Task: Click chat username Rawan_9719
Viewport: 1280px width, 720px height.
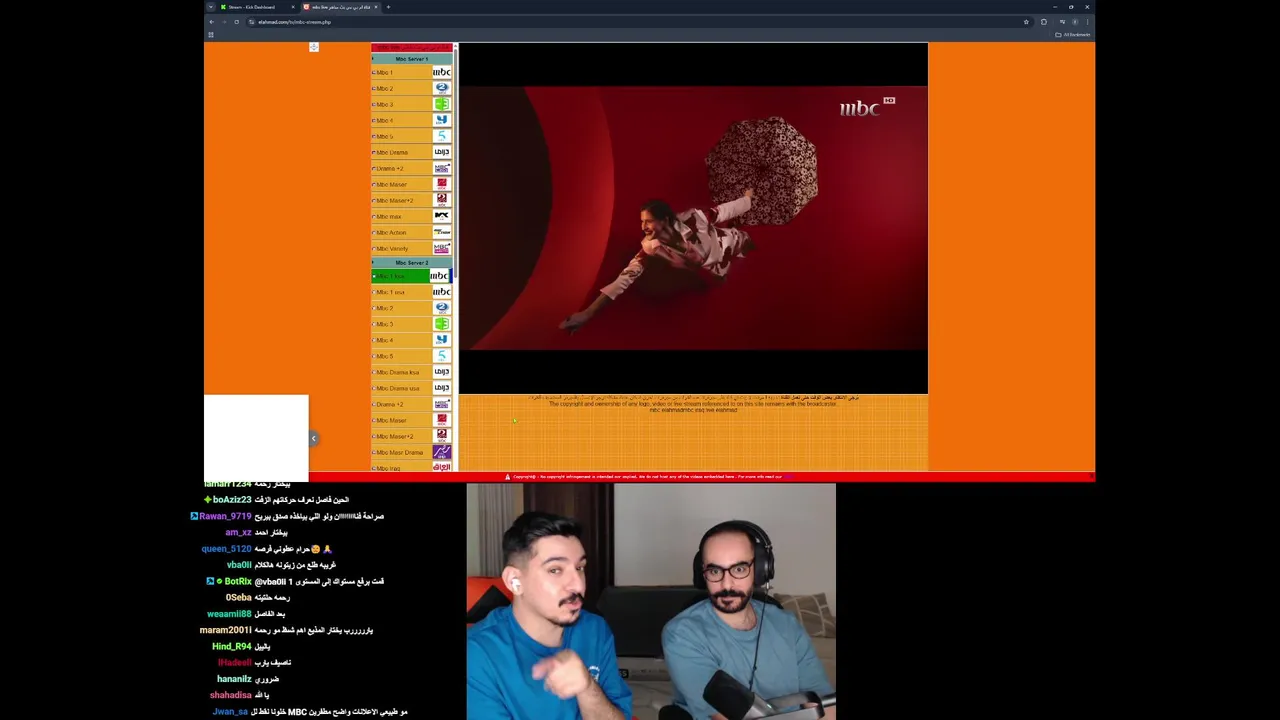Action: (225, 516)
